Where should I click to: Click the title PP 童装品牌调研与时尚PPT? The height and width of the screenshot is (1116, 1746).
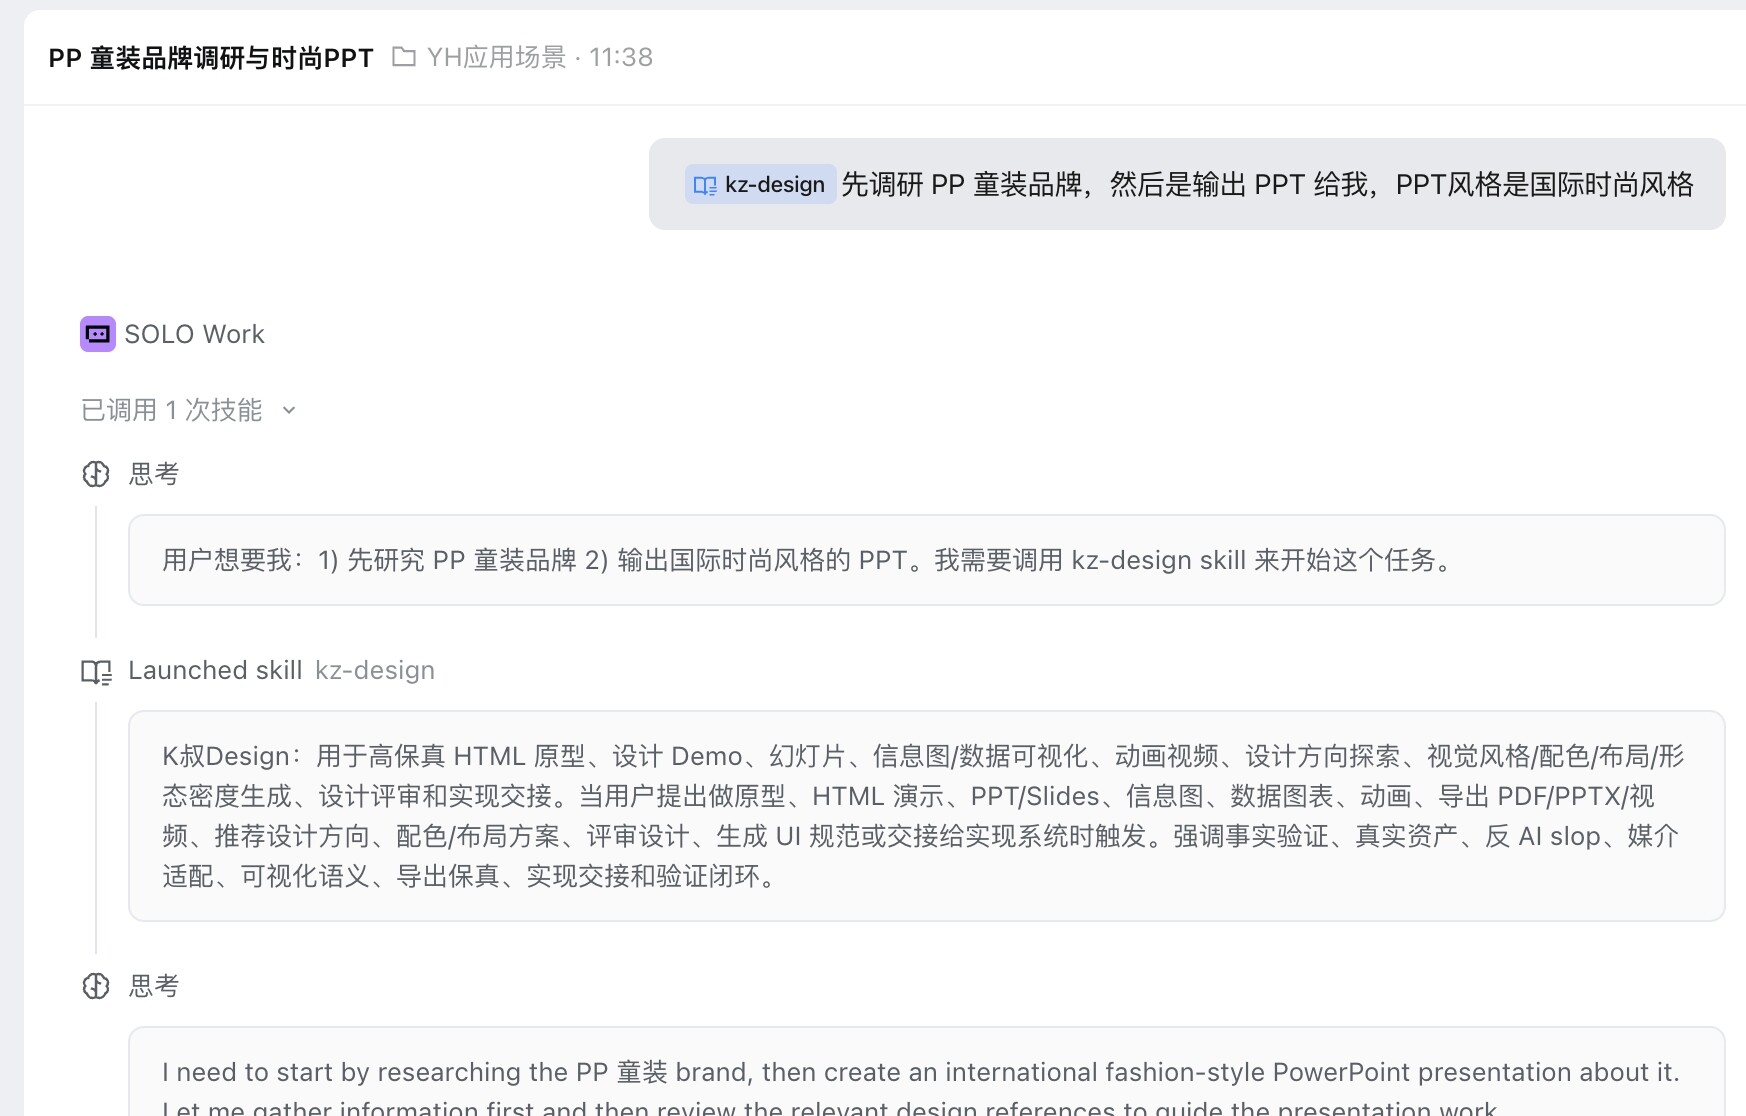pyautogui.click(x=211, y=58)
